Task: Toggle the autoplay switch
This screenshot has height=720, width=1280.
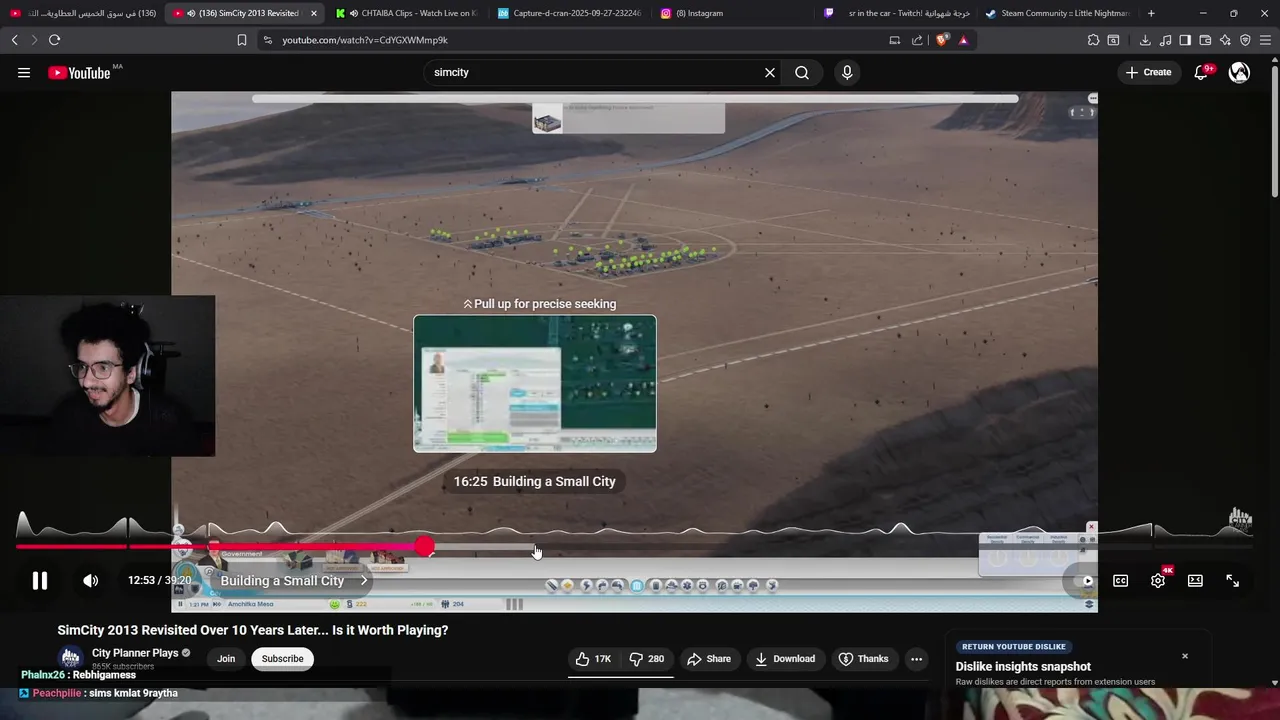Action: coord(1084,580)
